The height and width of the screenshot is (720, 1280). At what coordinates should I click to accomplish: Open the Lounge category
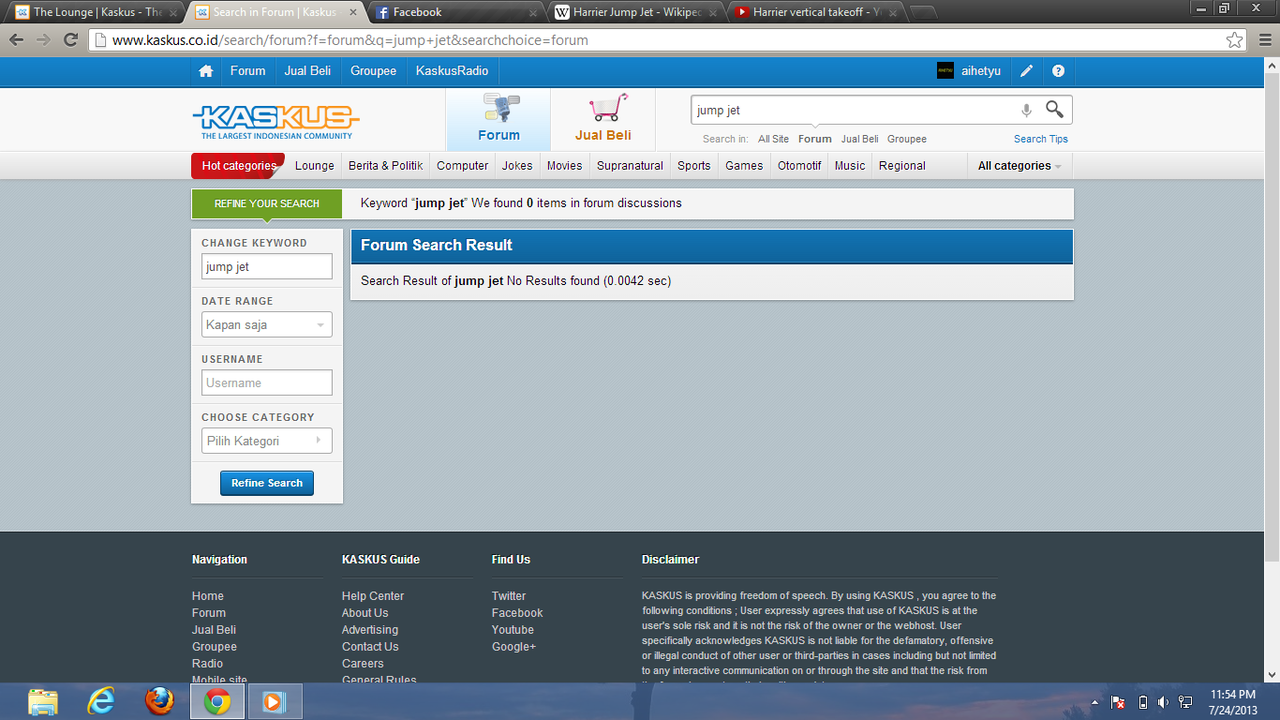314,166
